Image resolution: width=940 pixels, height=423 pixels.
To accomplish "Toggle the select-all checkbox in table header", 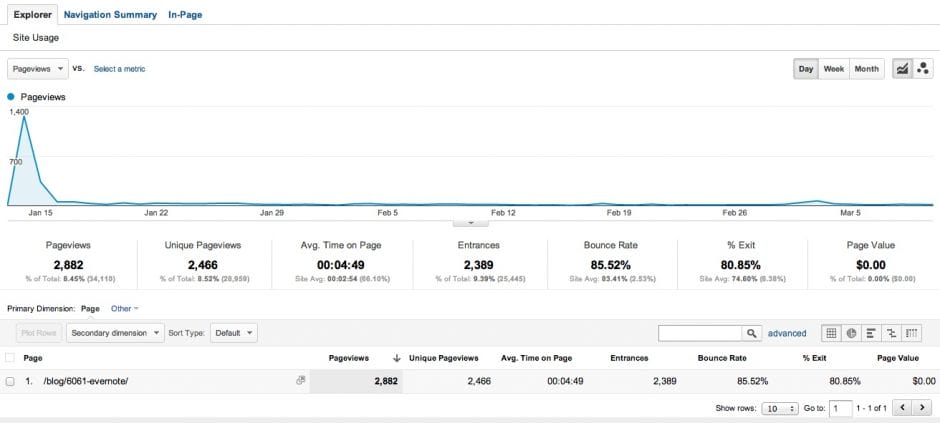I will tap(10, 357).
